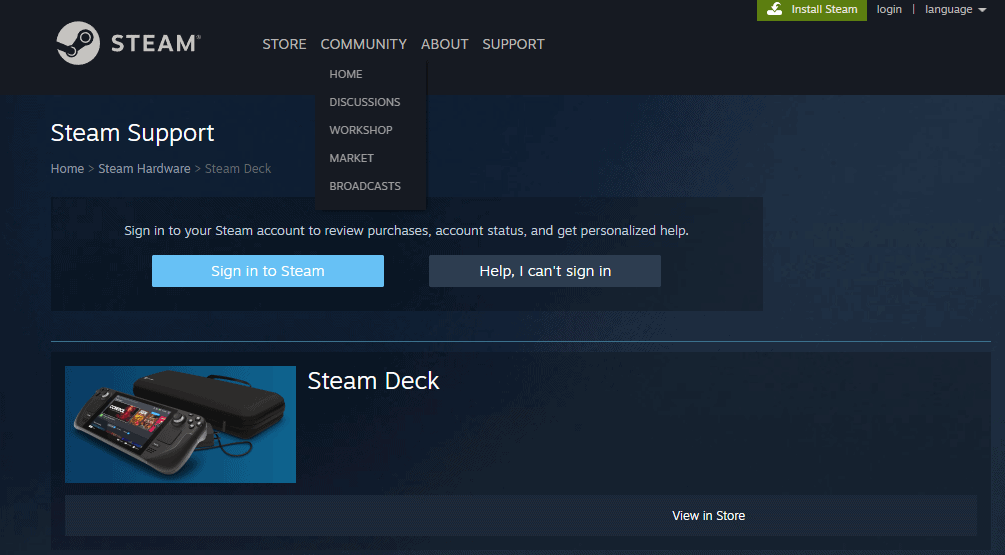1005x555 pixels.
Task: Click the Steam logo icon
Action: [78, 43]
